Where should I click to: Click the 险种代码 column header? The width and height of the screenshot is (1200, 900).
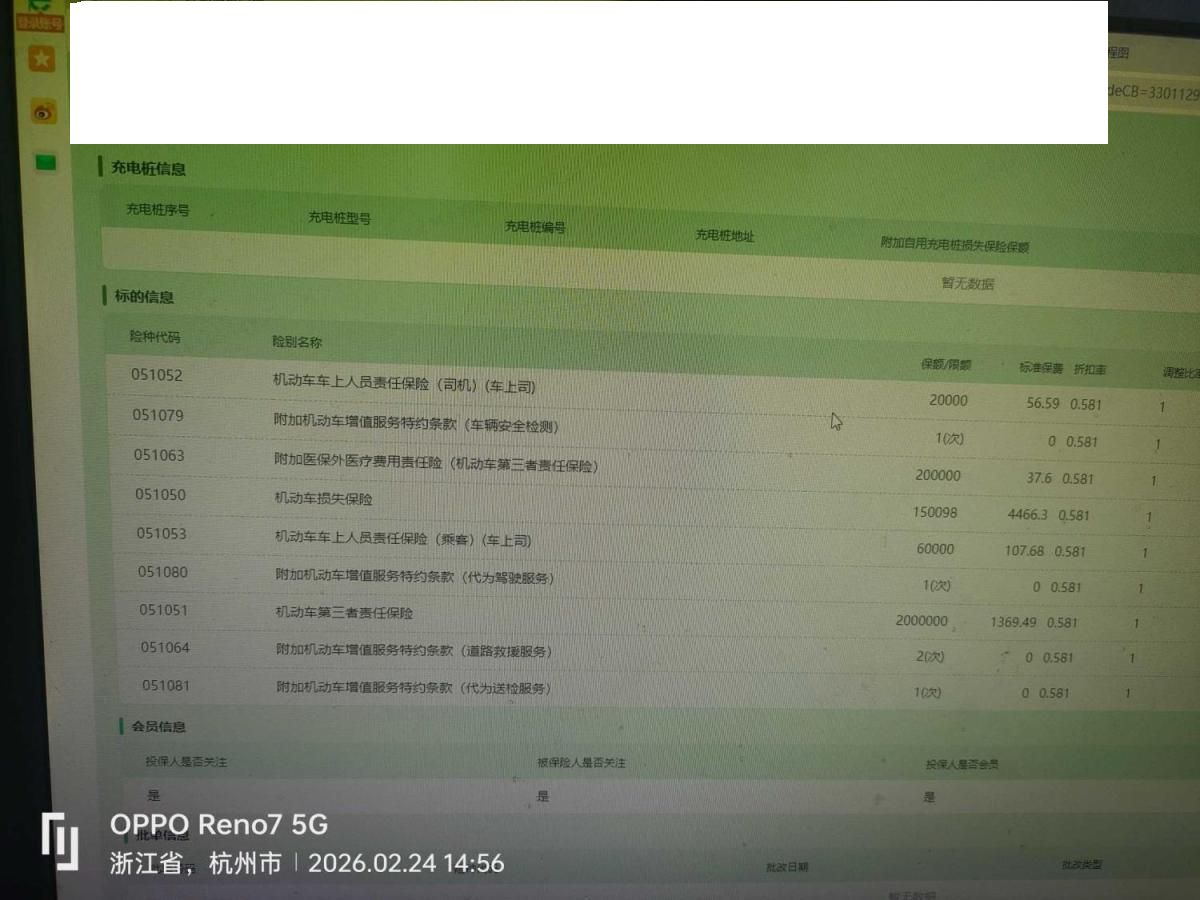(155, 337)
